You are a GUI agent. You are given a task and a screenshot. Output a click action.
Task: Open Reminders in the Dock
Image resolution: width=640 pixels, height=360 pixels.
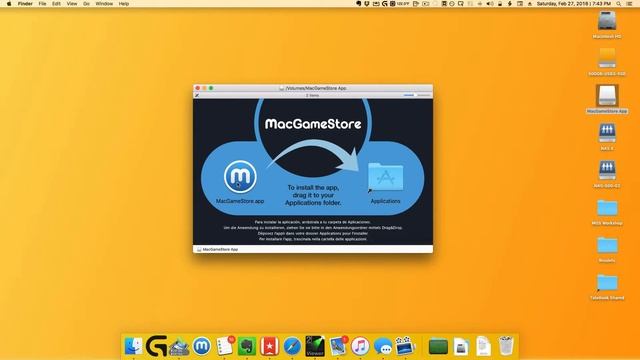click(x=224, y=346)
